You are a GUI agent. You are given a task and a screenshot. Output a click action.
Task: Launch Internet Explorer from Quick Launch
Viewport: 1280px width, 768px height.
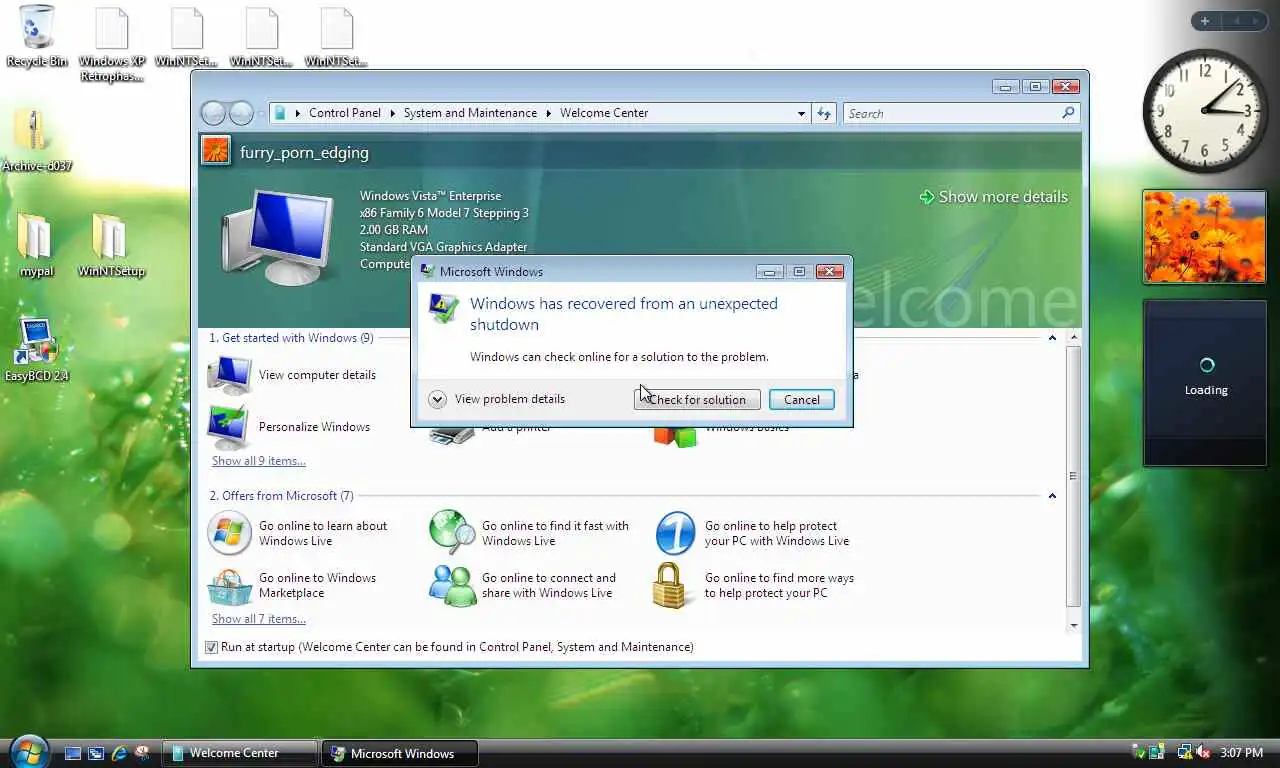119,753
